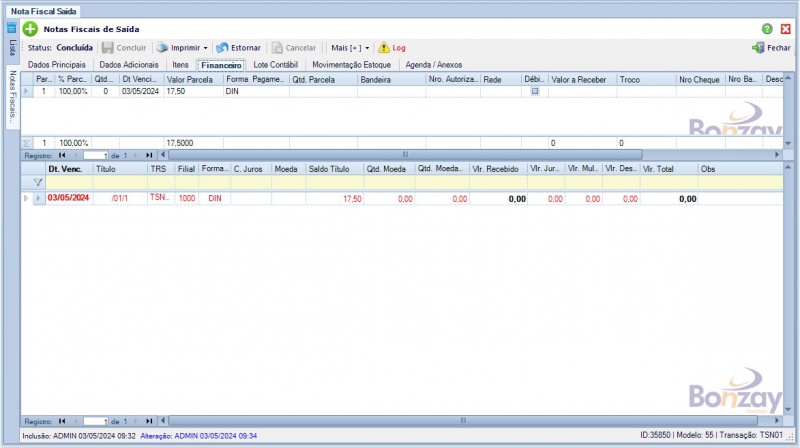Click the upper grid horizontal scrollbar
Screen dimensions: 800x448
point(405,155)
